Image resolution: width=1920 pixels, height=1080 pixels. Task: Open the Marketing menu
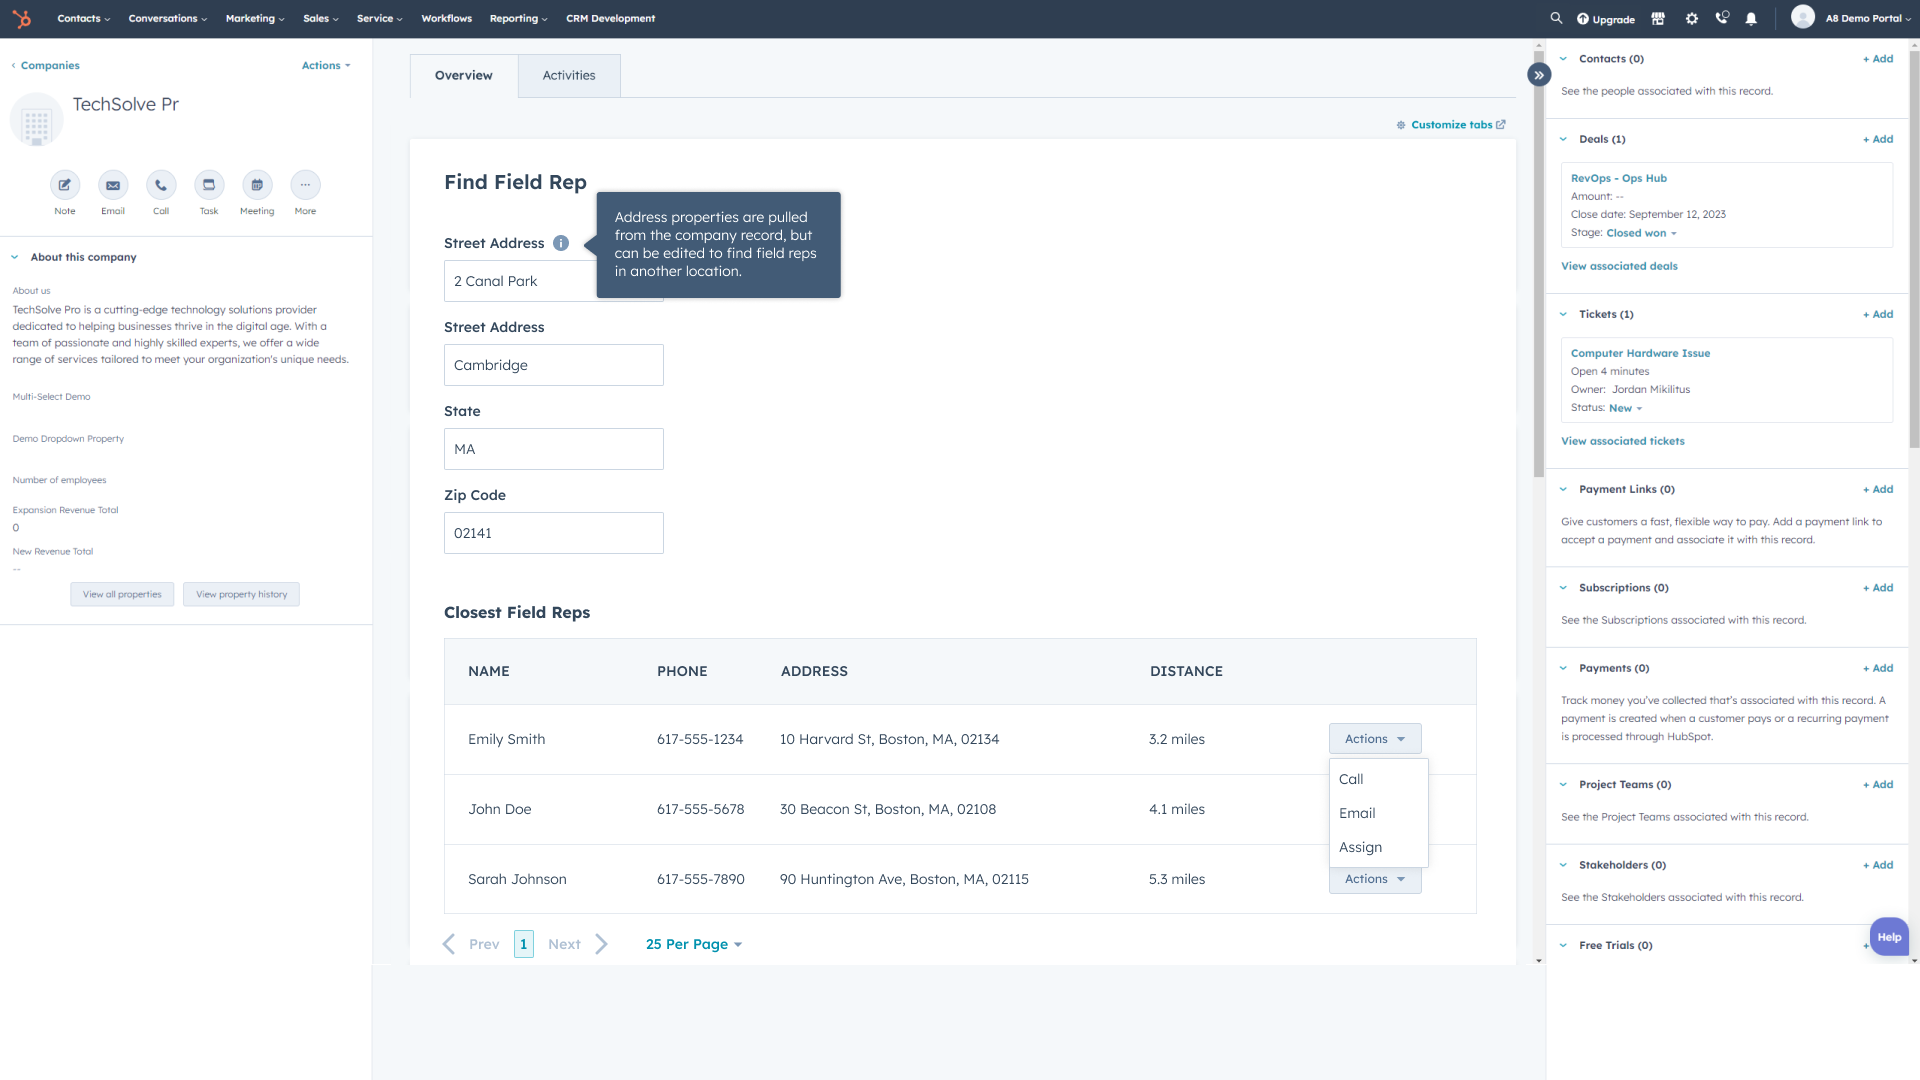point(255,18)
